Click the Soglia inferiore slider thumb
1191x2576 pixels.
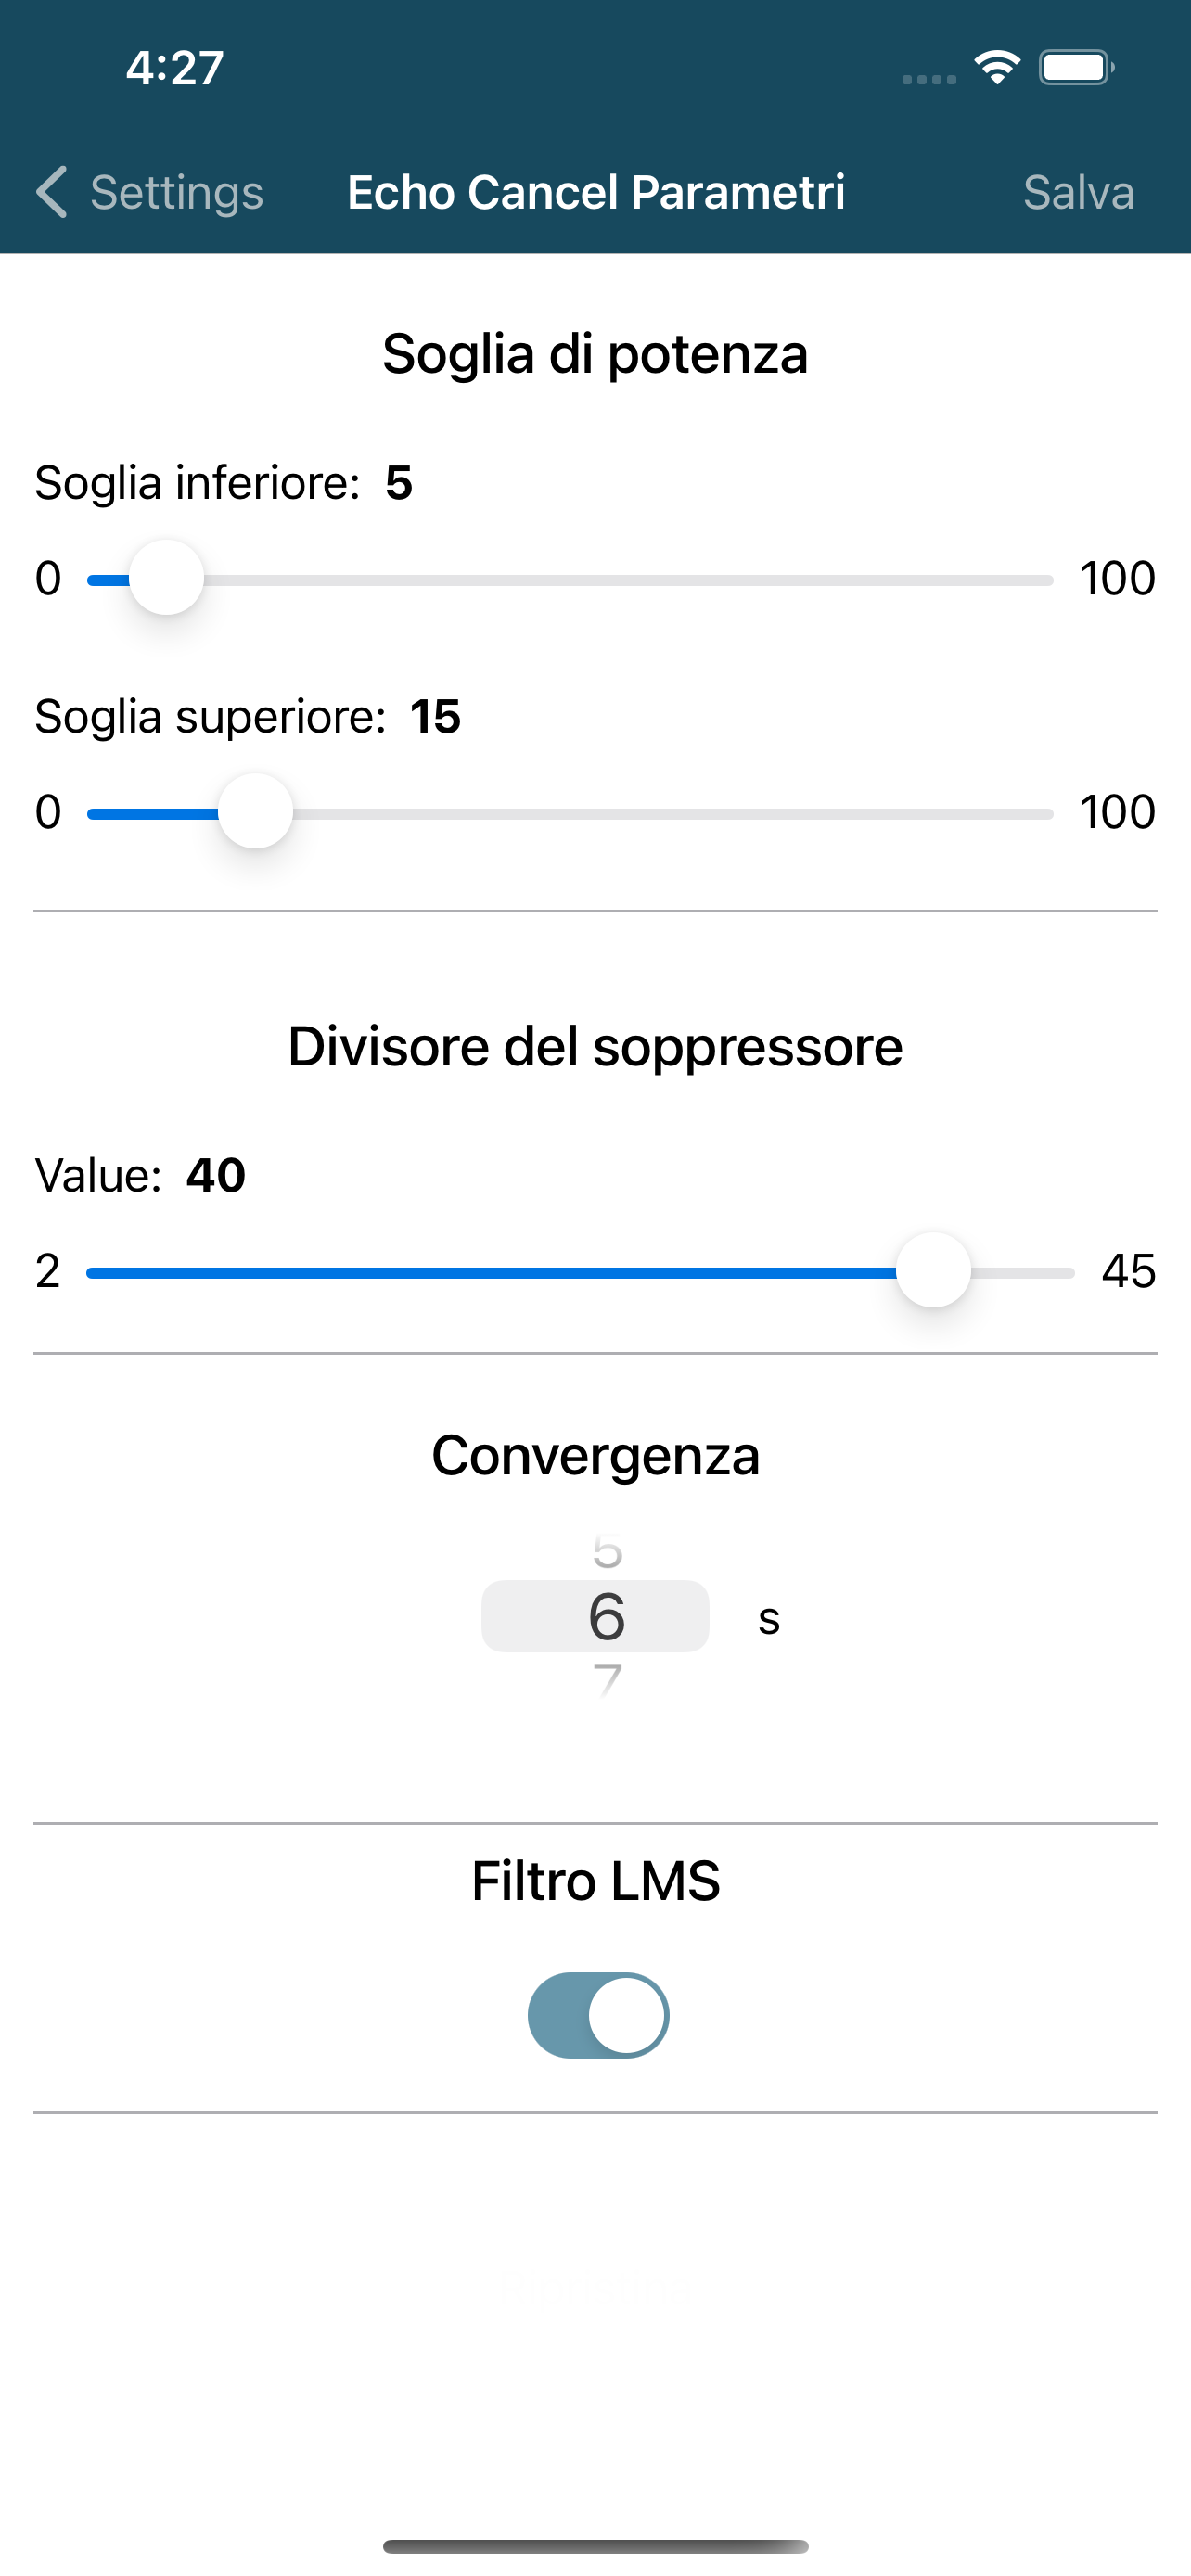tap(167, 578)
